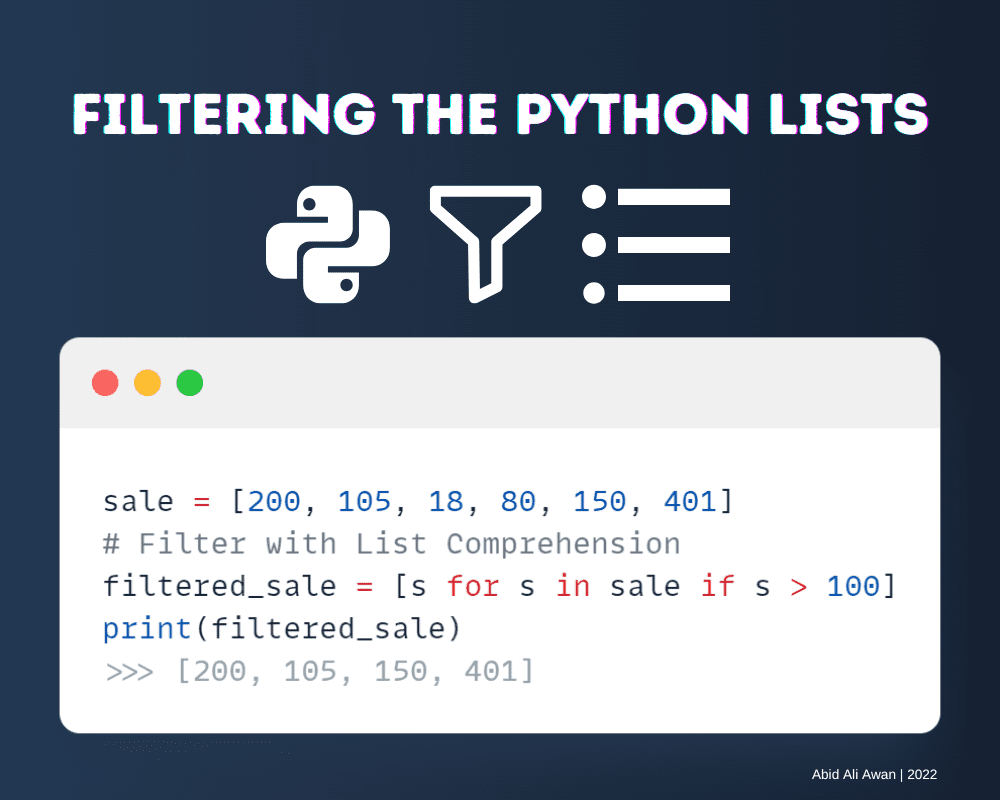Screen dimensions: 1000x800
Task: Click the value 401 in the sale list
Action: click(690, 501)
